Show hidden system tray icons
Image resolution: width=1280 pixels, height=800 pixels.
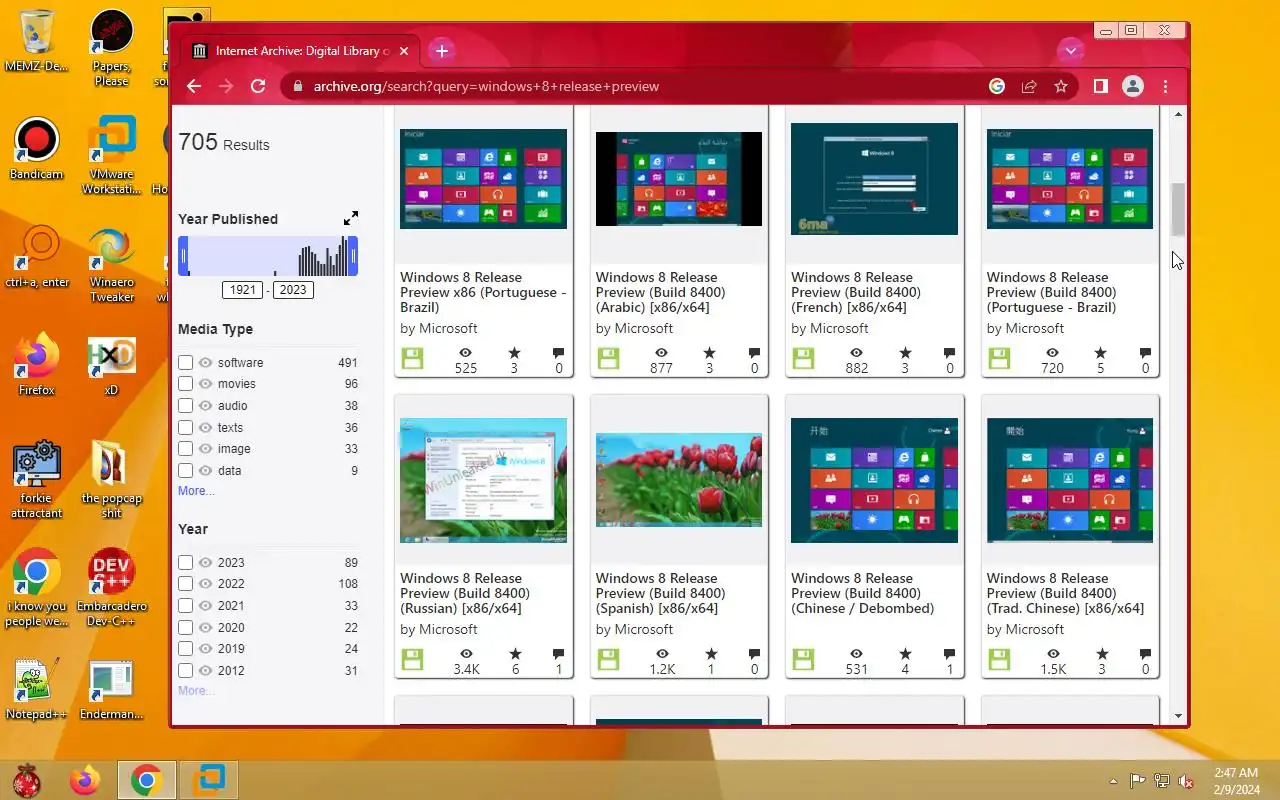(1113, 781)
